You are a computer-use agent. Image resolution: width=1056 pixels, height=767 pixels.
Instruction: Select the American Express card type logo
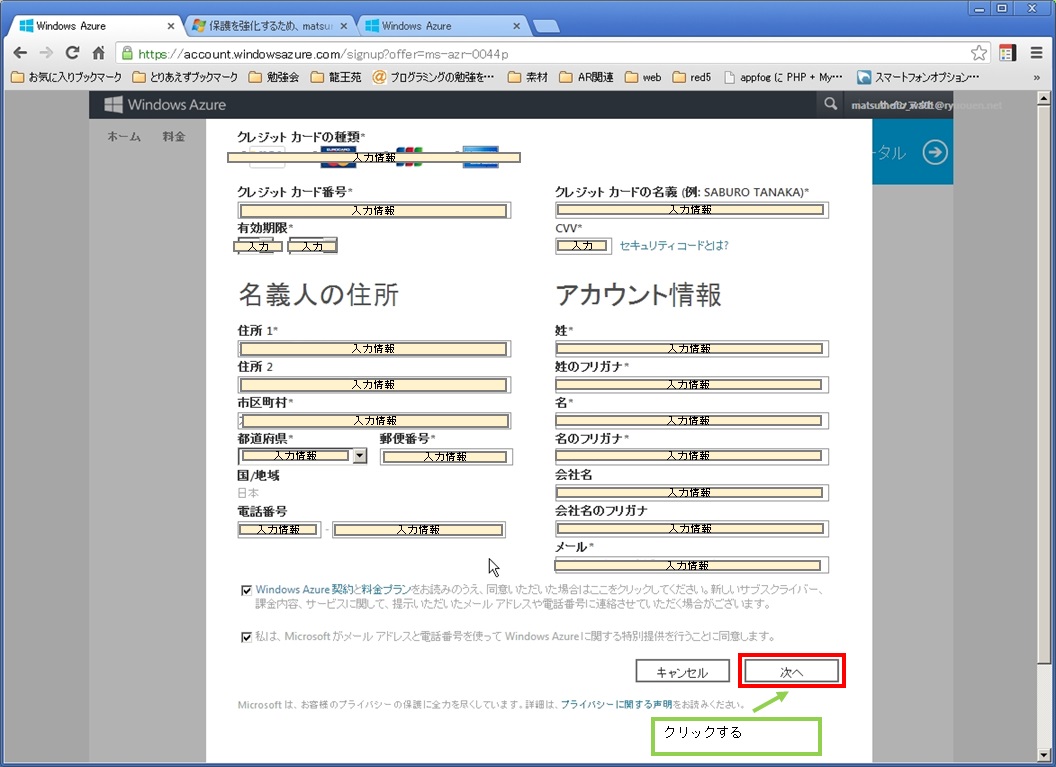tap(480, 157)
